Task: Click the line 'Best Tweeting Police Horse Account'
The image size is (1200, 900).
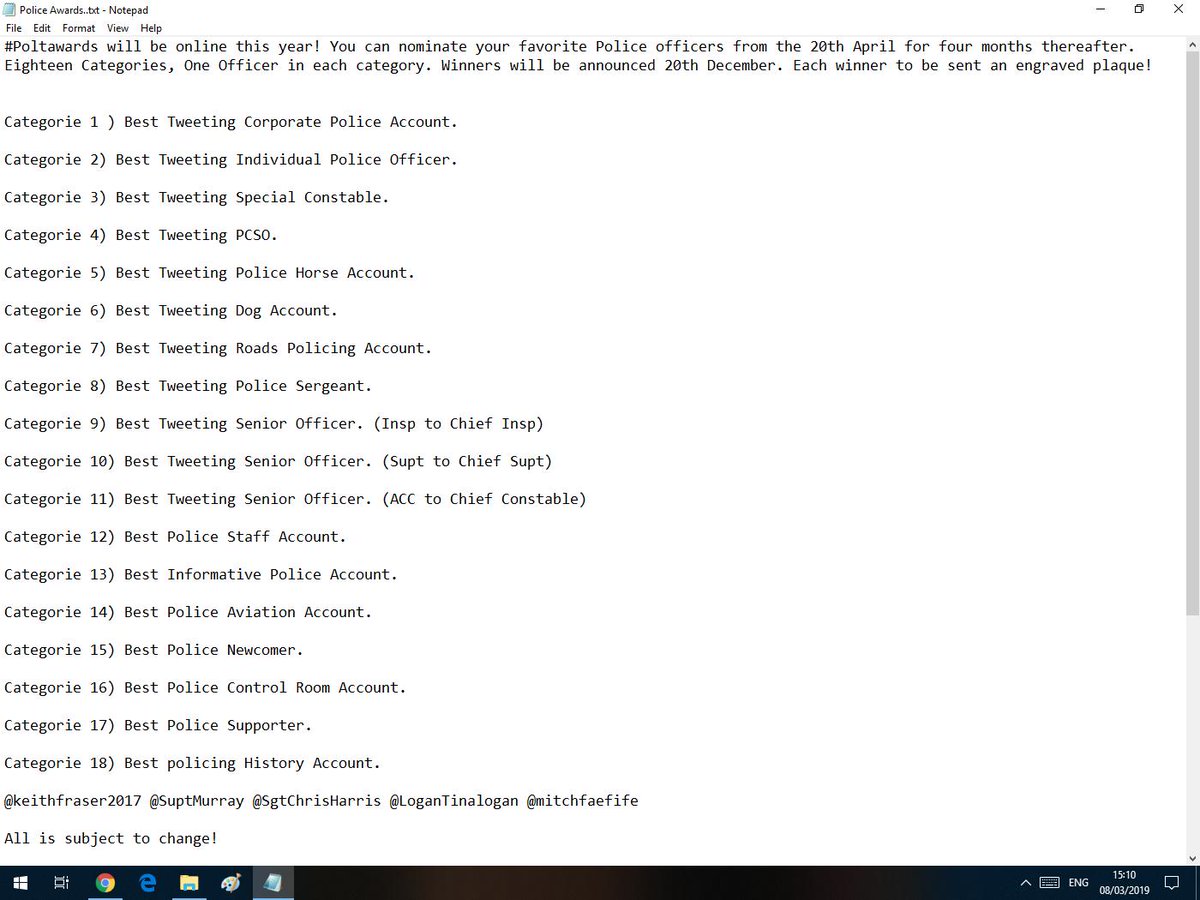Action: tap(265, 273)
